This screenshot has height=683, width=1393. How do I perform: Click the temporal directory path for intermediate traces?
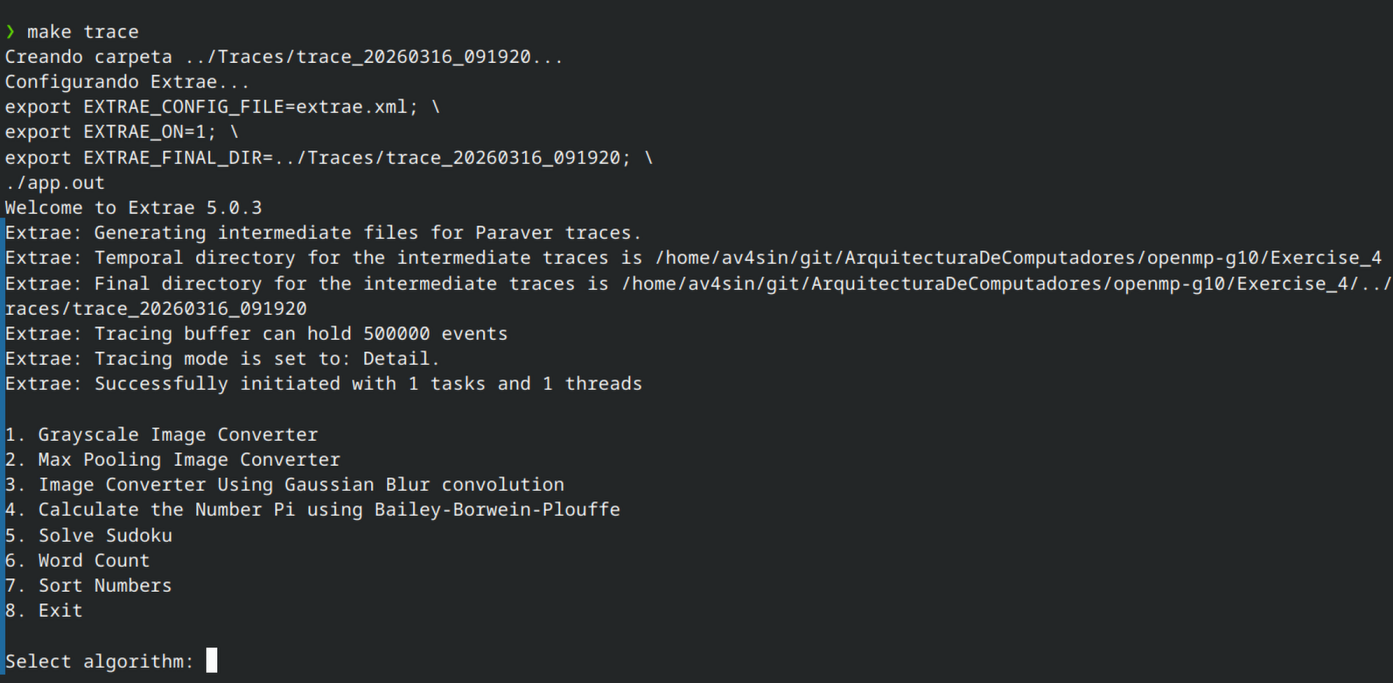1018,258
